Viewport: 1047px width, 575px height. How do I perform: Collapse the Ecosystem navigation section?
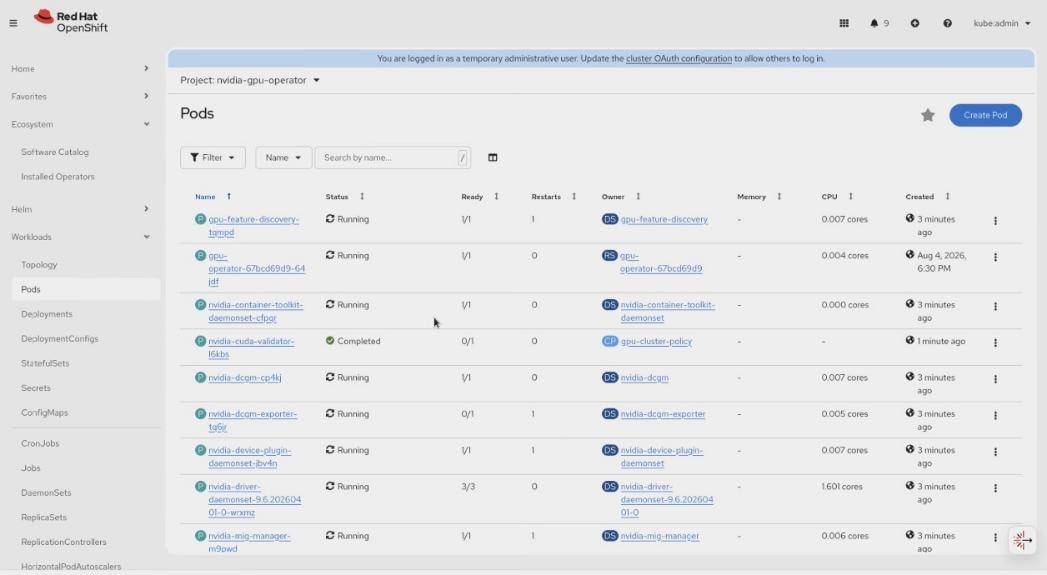(x=80, y=124)
